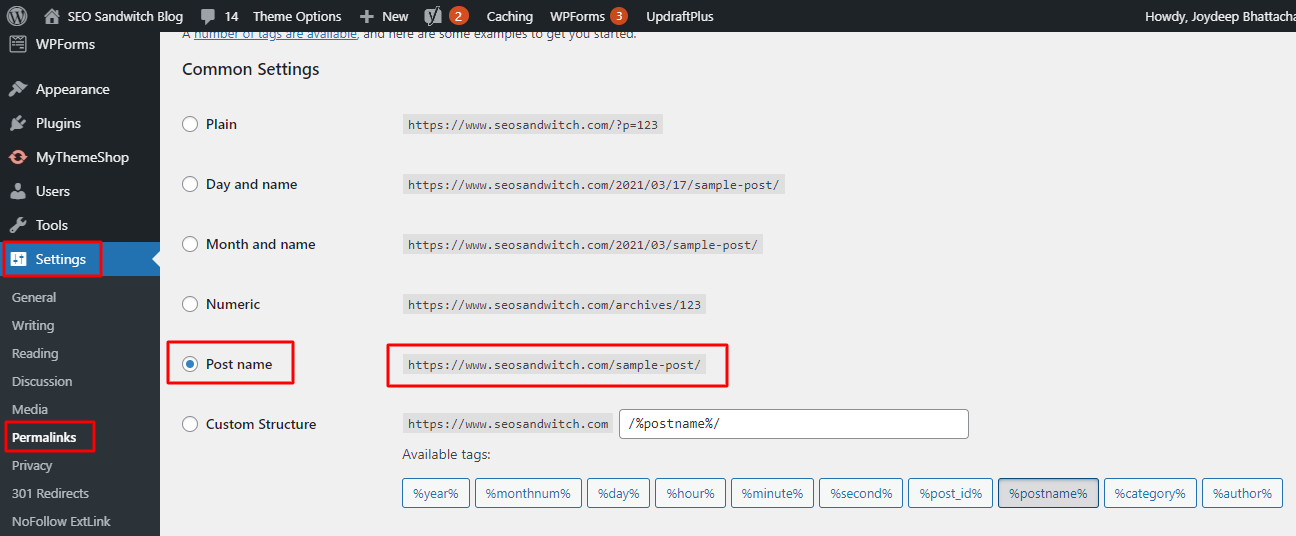This screenshot has width=1296, height=536.
Task: Open Writing settings submenu item
Action: pos(33,325)
